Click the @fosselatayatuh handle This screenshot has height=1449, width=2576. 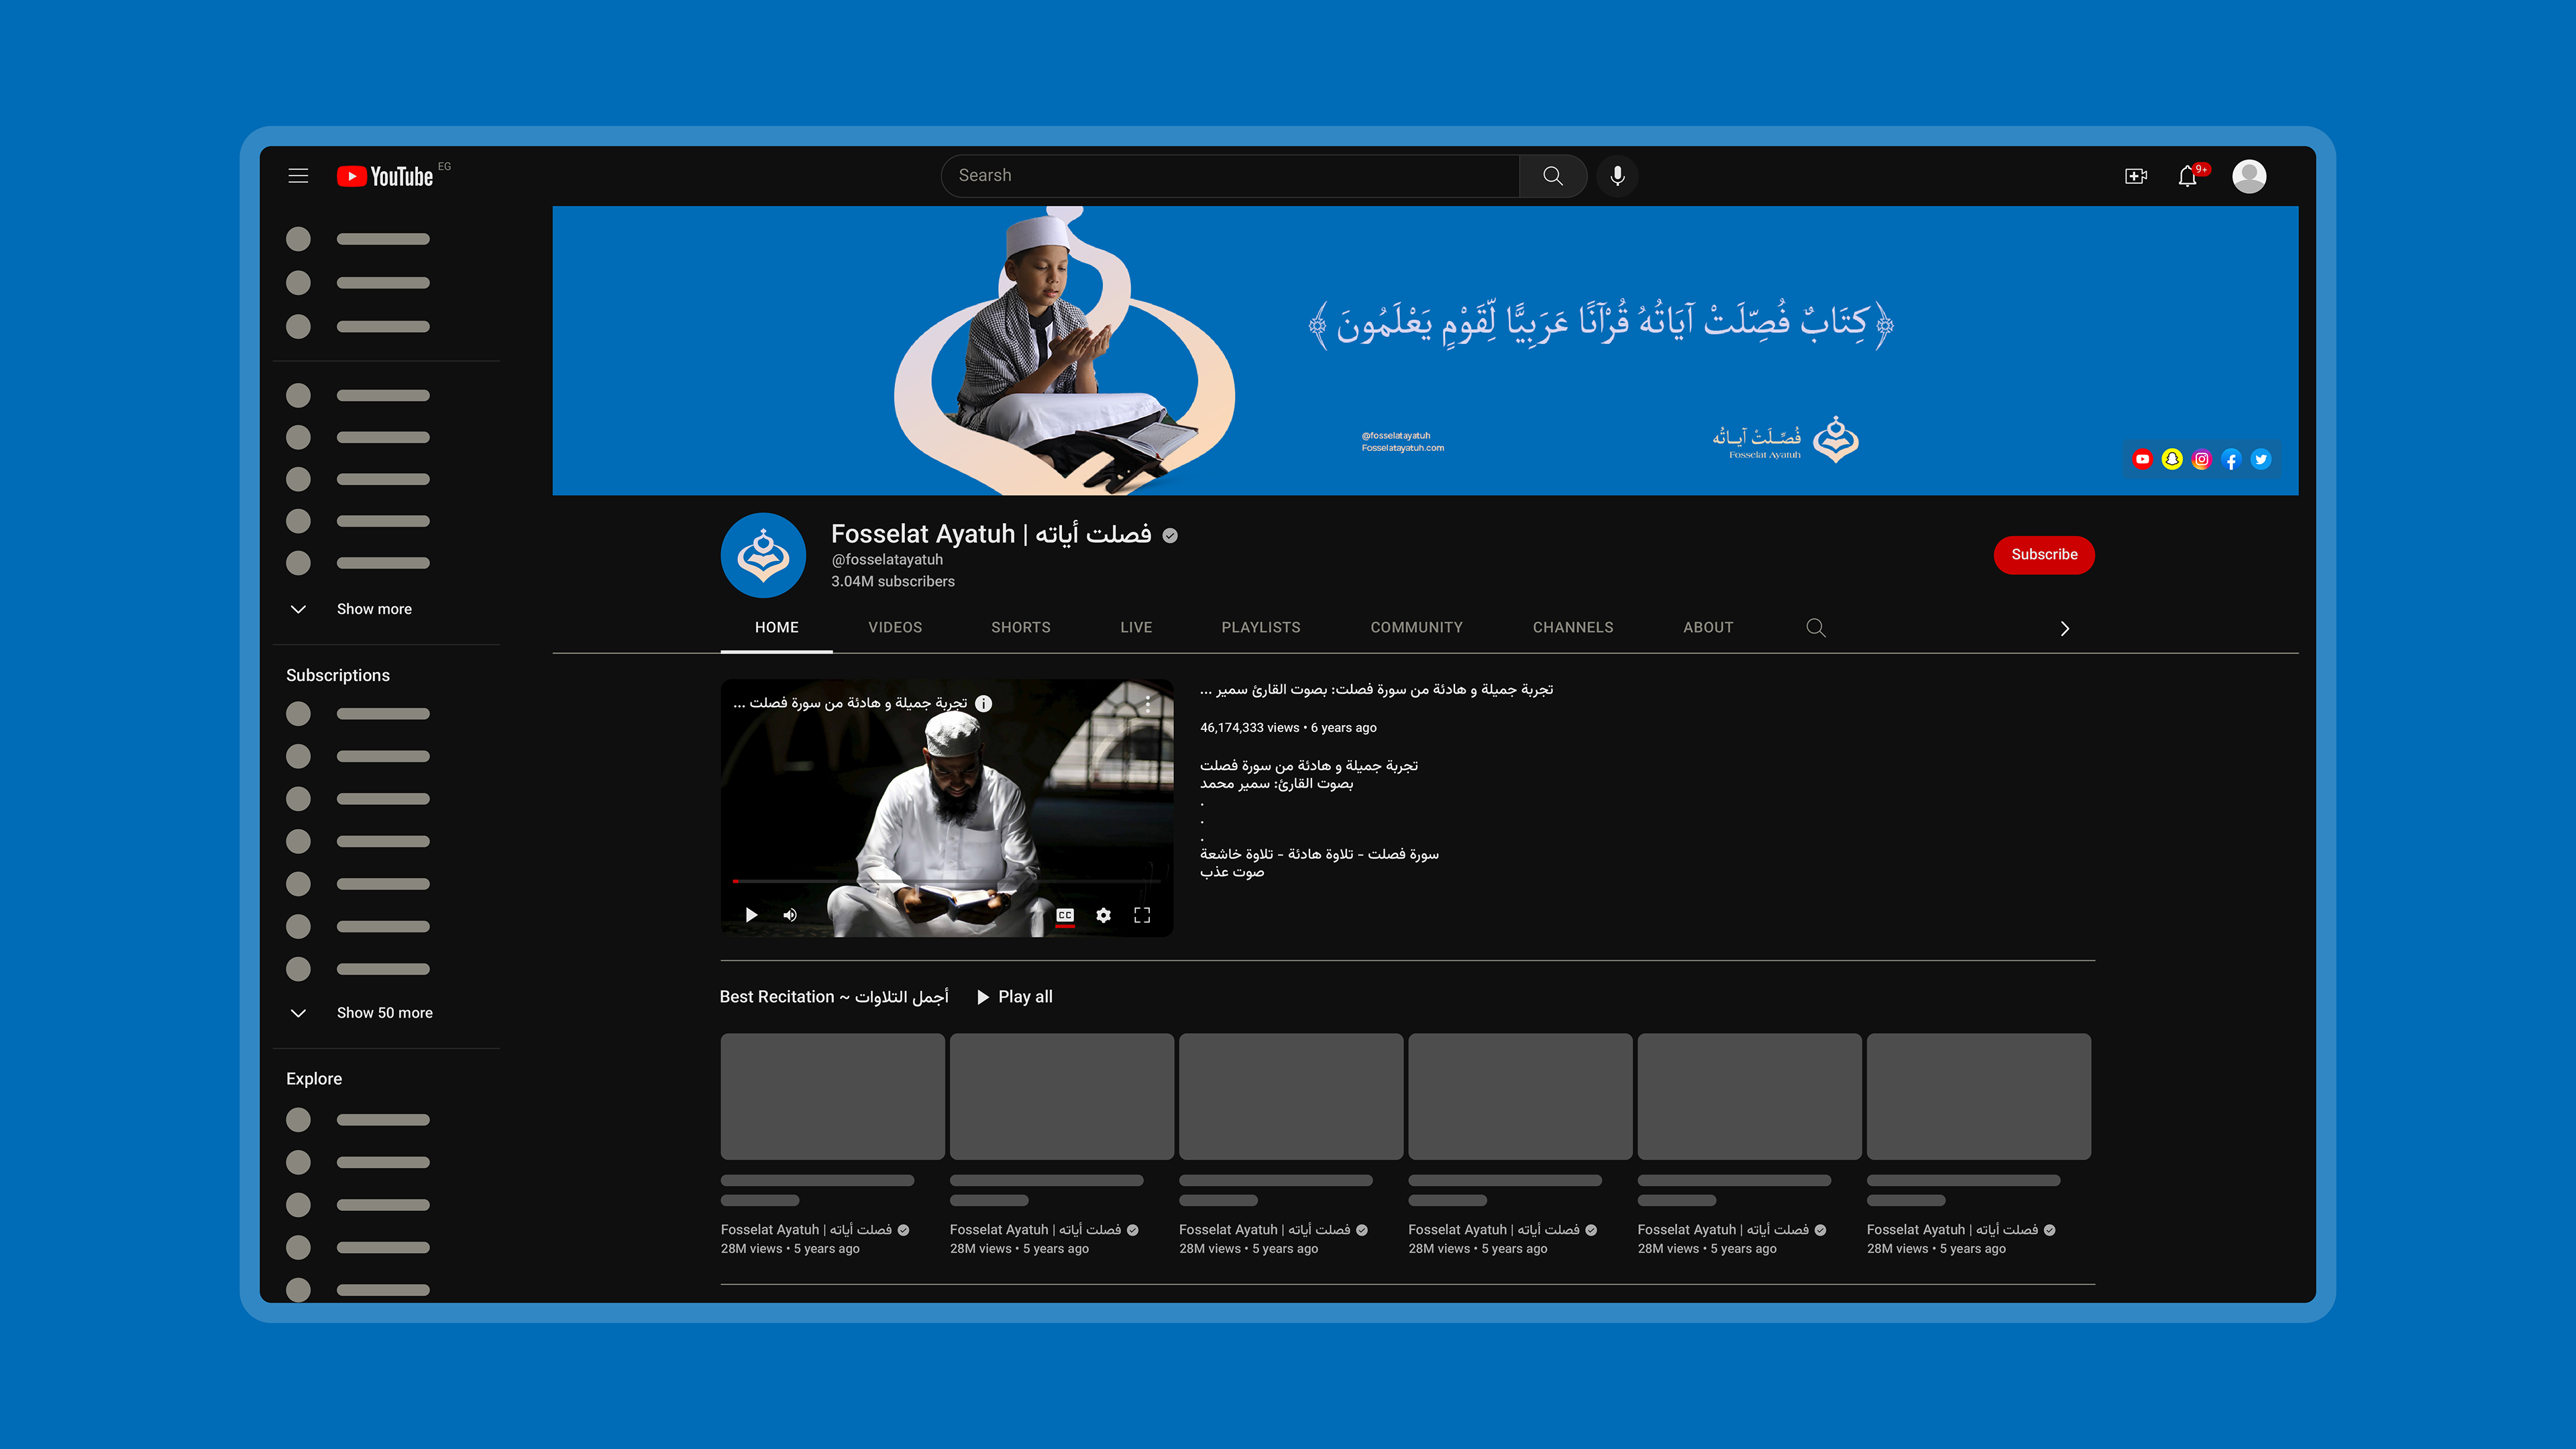[x=887, y=560]
